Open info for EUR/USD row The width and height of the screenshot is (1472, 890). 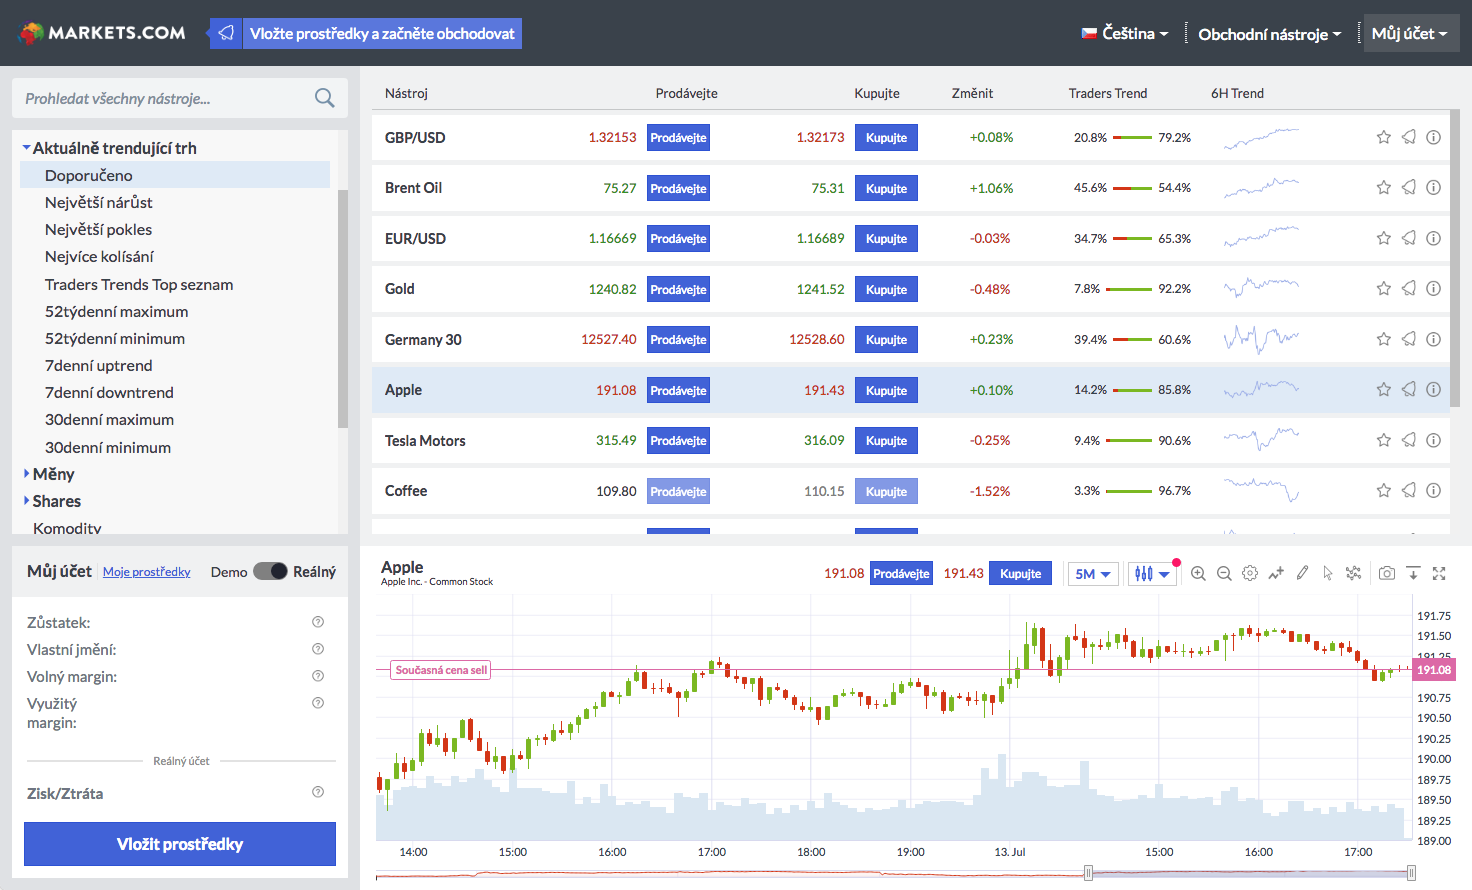pyautogui.click(x=1433, y=238)
